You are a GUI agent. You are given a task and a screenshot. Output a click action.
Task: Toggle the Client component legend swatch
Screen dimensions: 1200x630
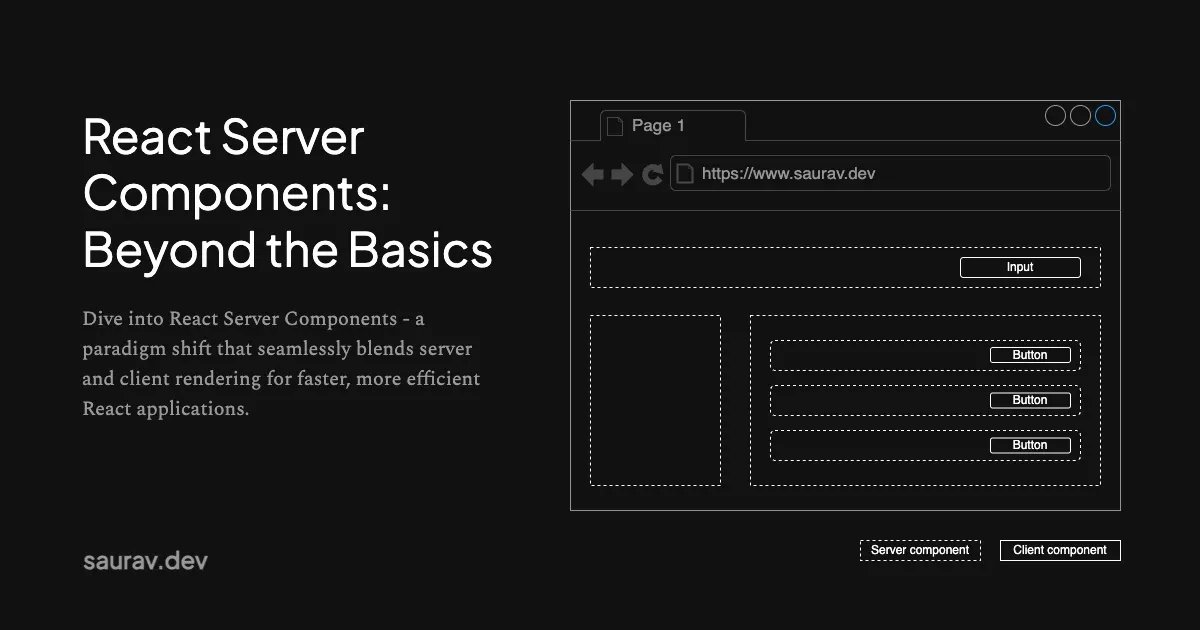pos(1060,550)
